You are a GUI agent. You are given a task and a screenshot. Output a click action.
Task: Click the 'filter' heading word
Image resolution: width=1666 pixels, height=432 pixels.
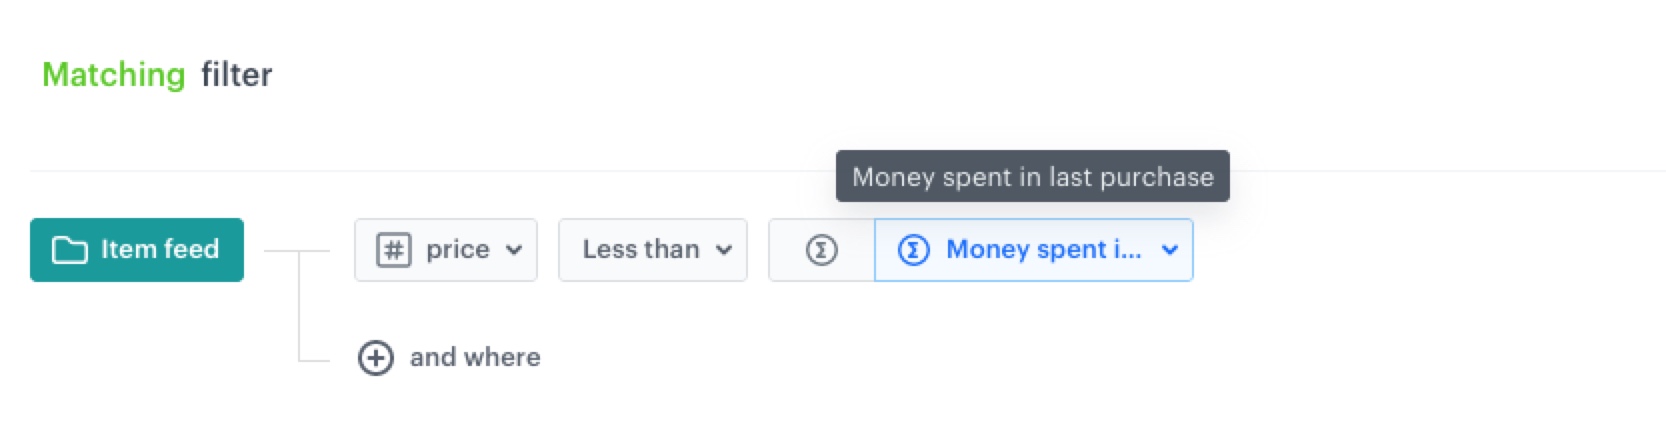236,75
